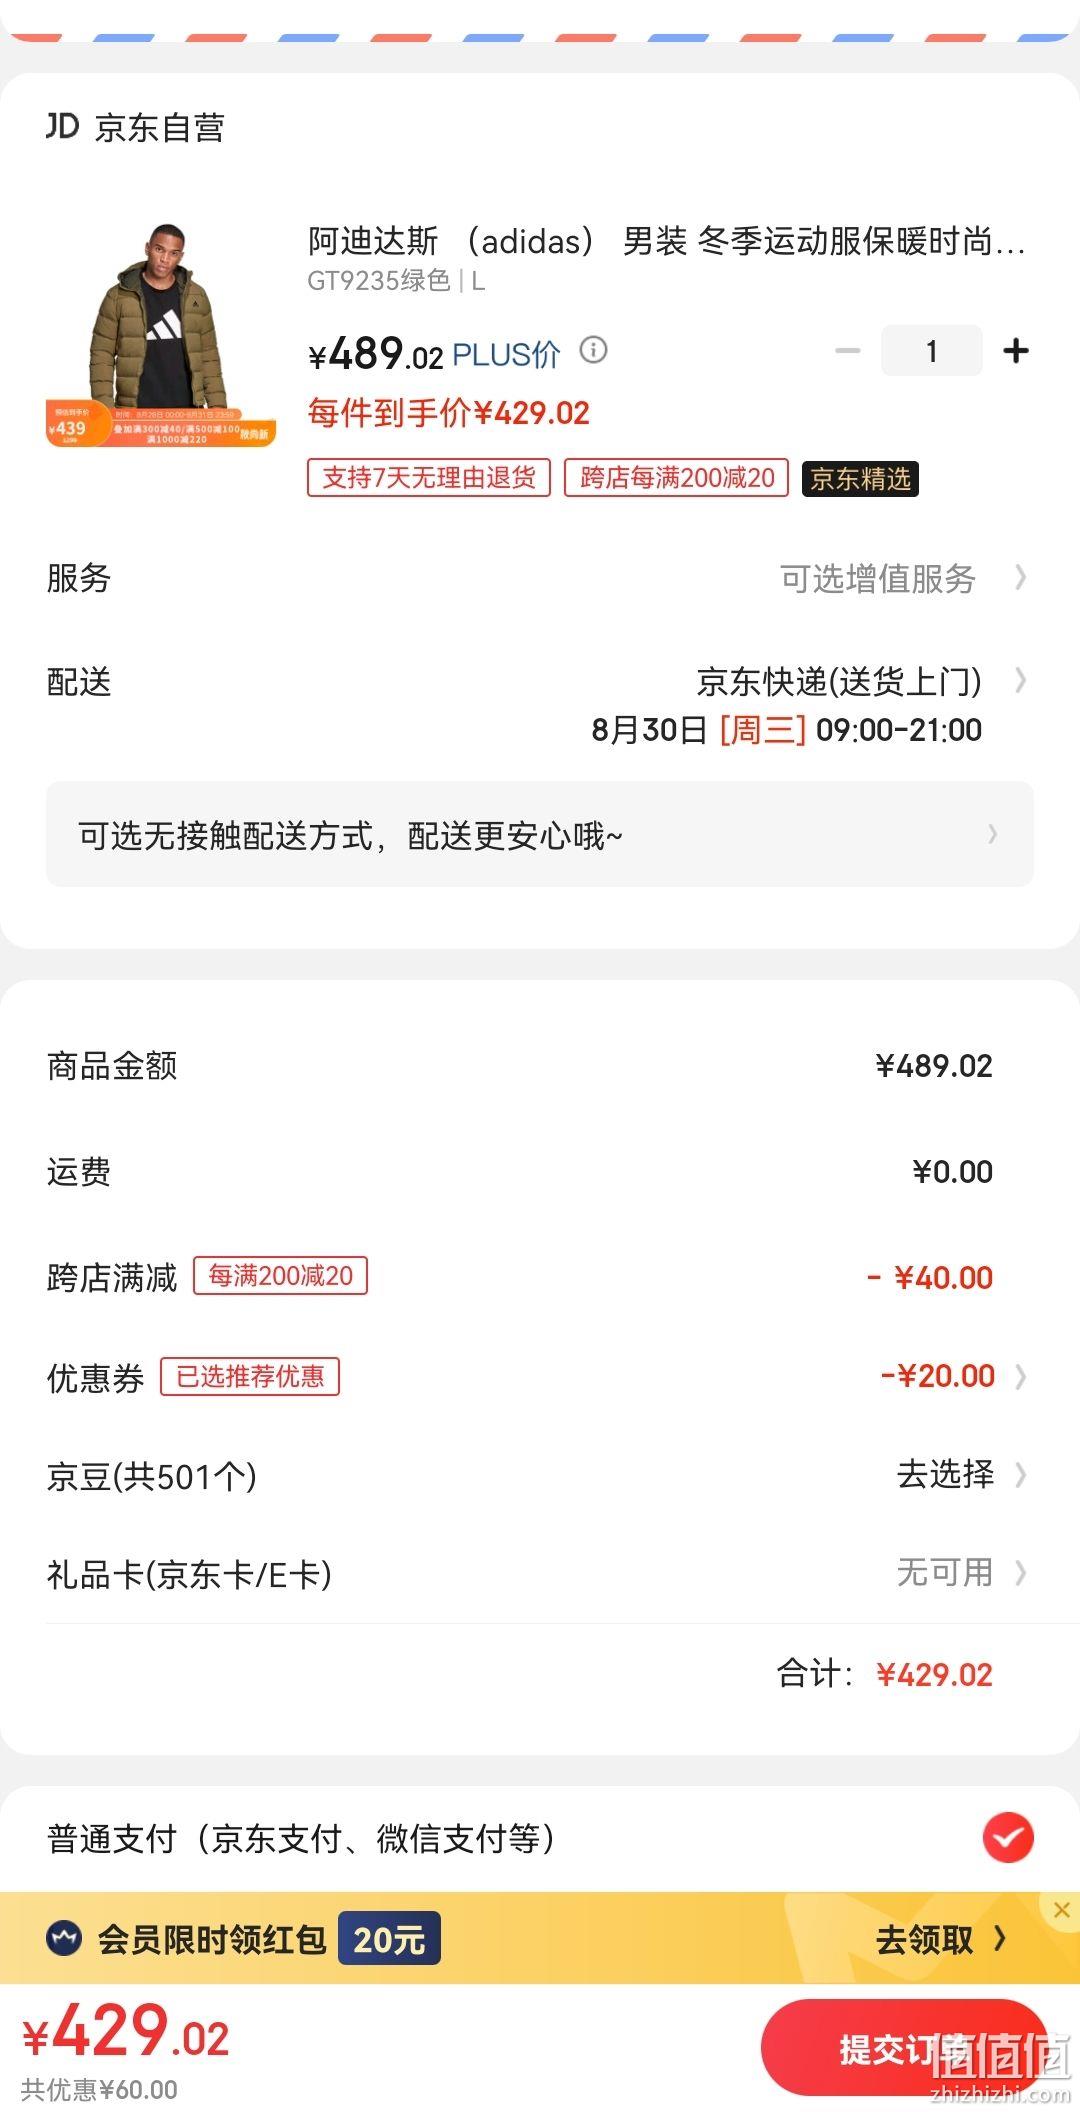Screen dimensions: 1080x2112
Task: Open the adidas jacket product thumbnail
Action: pyautogui.click(x=160, y=335)
